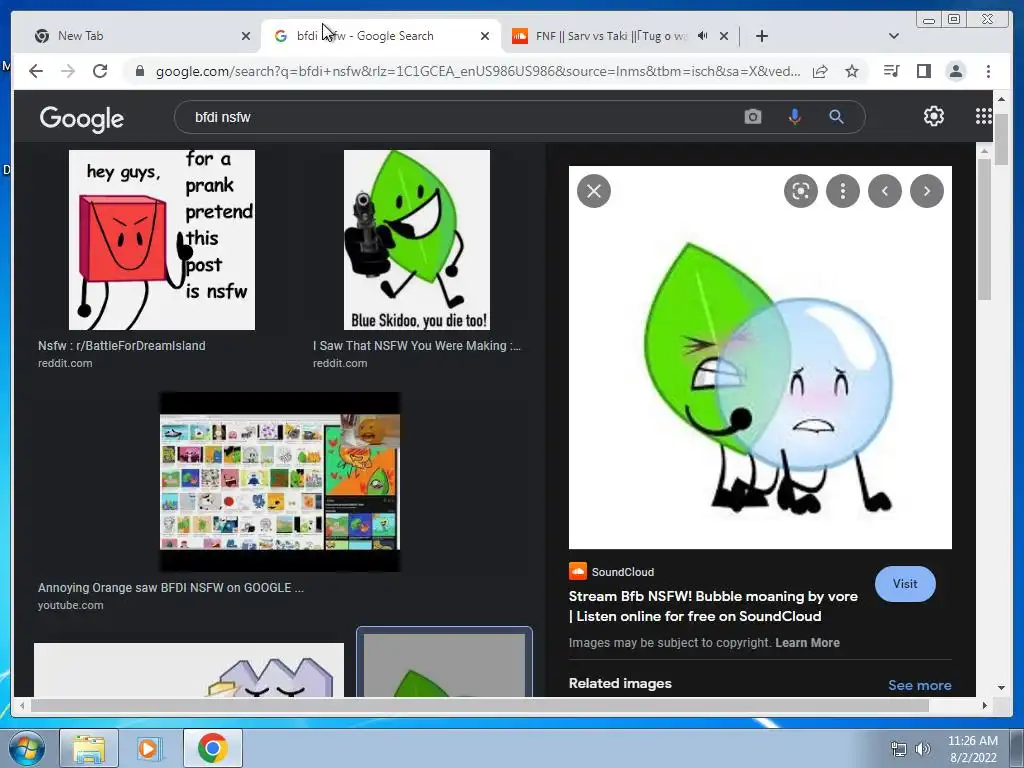Image resolution: width=1024 pixels, height=768 pixels.
Task: Switch to the New Tab tab
Action: pyautogui.click(x=136, y=36)
